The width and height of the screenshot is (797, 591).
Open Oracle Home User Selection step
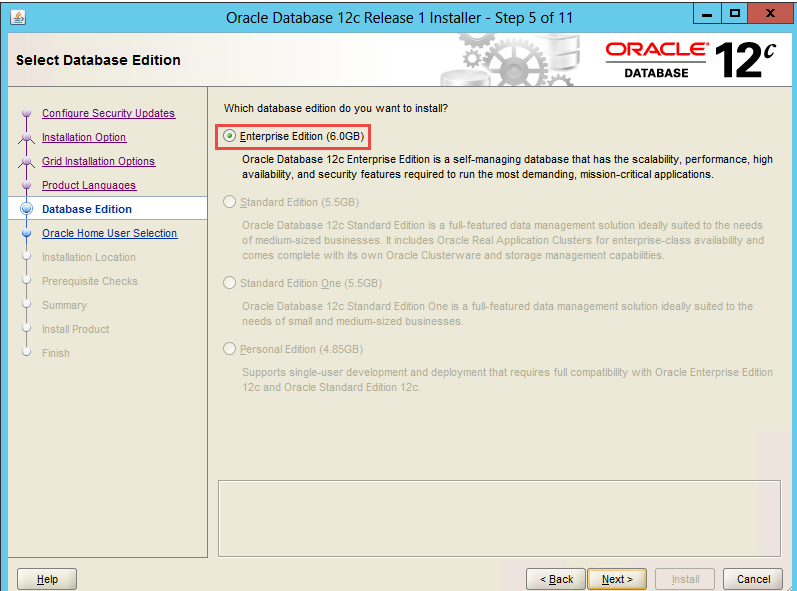coord(109,233)
